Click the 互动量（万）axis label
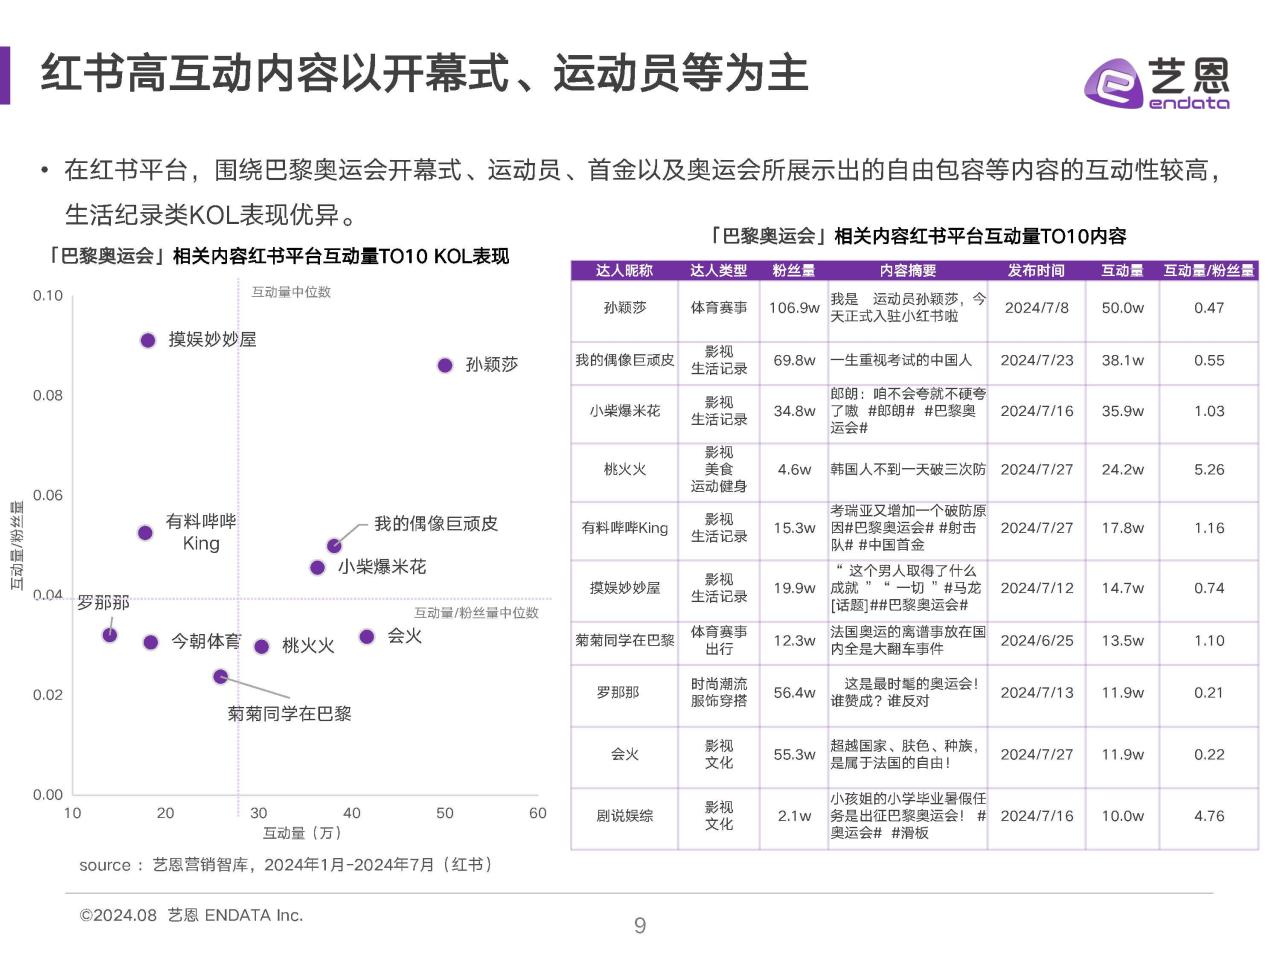1280x960 pixels. [302, 833]
